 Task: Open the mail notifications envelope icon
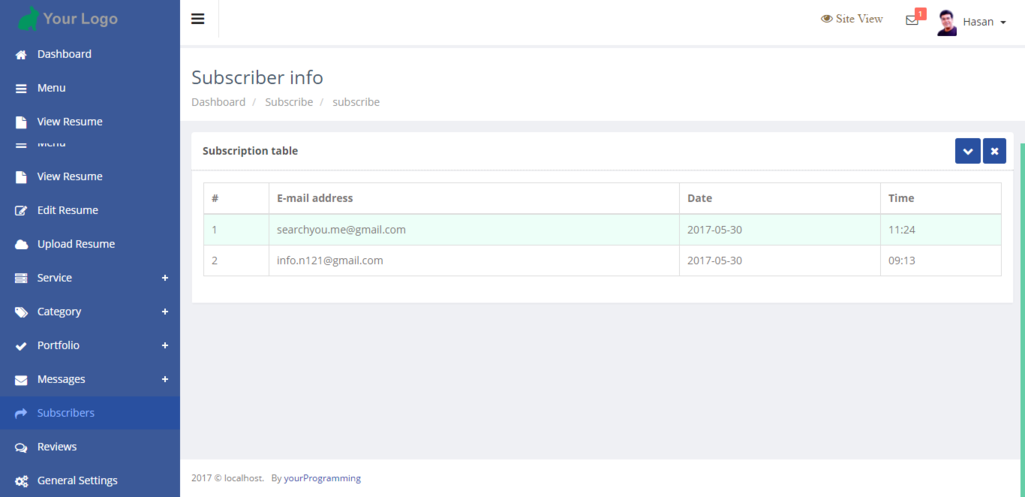pos(912,20)
